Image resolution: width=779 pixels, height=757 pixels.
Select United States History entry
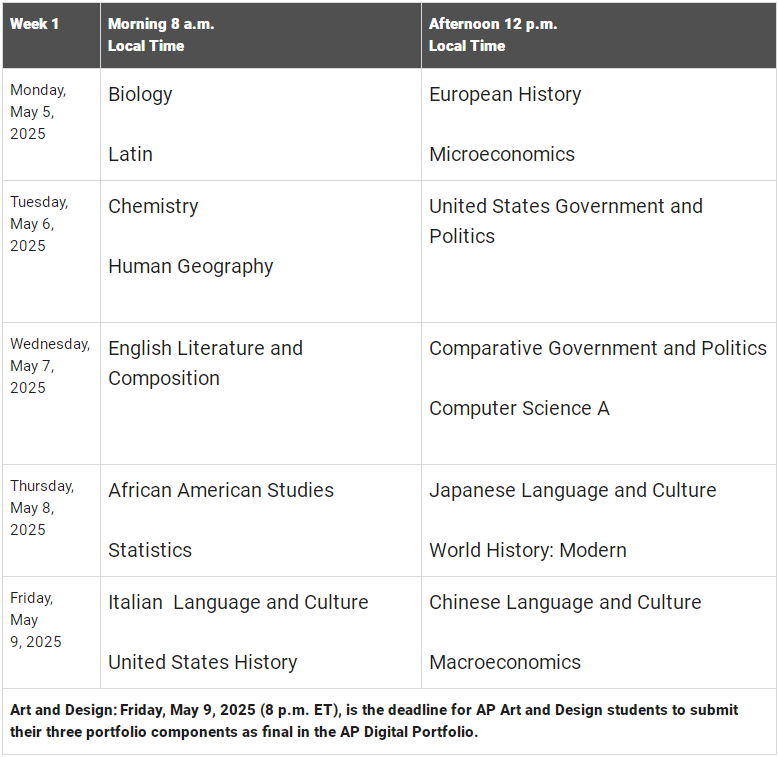click(203, 663)
